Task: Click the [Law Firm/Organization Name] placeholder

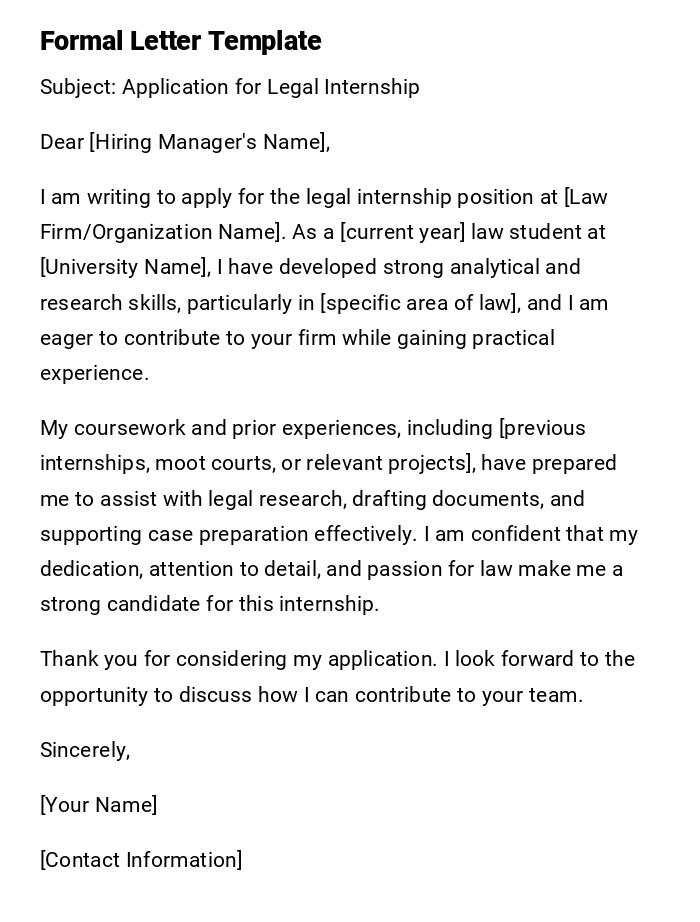Action: click(x=160, y=232)
